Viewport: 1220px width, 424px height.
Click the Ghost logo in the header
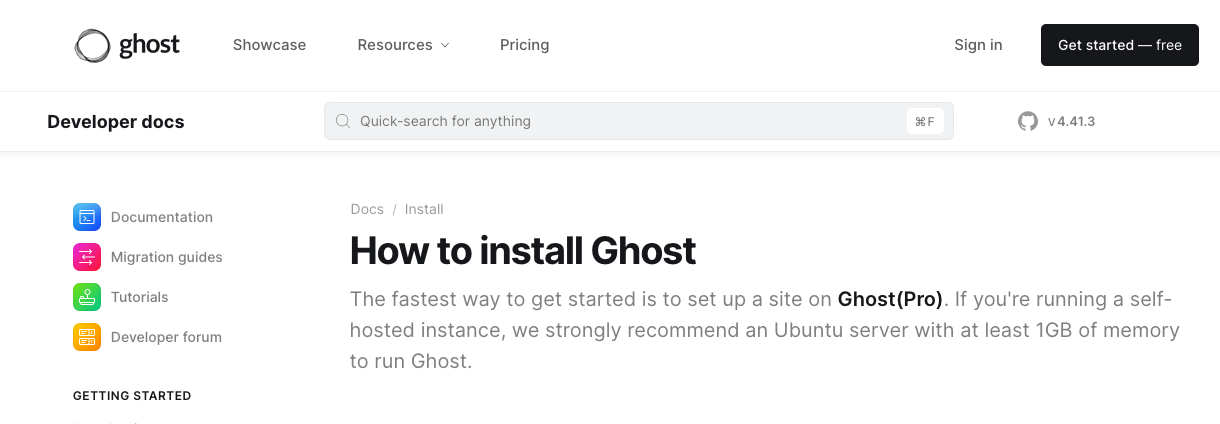coord(127,45)
